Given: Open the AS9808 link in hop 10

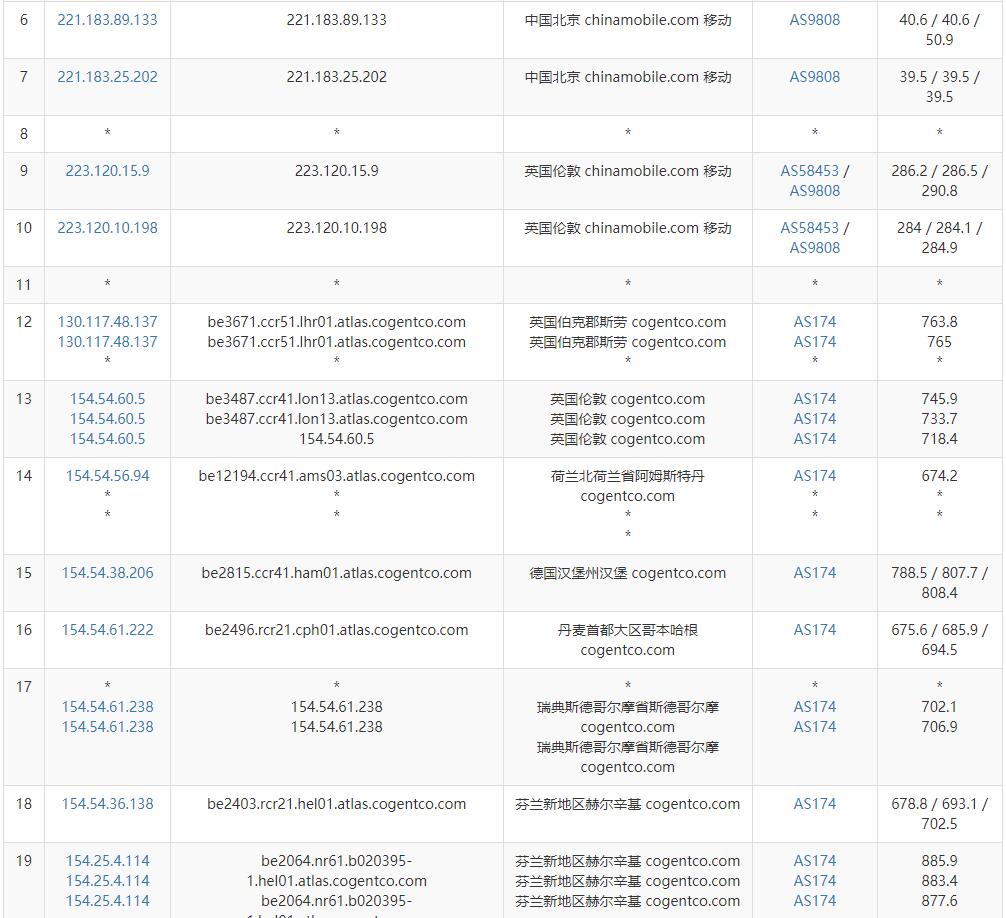Looking at the screenshot, I should click(814, 248).
